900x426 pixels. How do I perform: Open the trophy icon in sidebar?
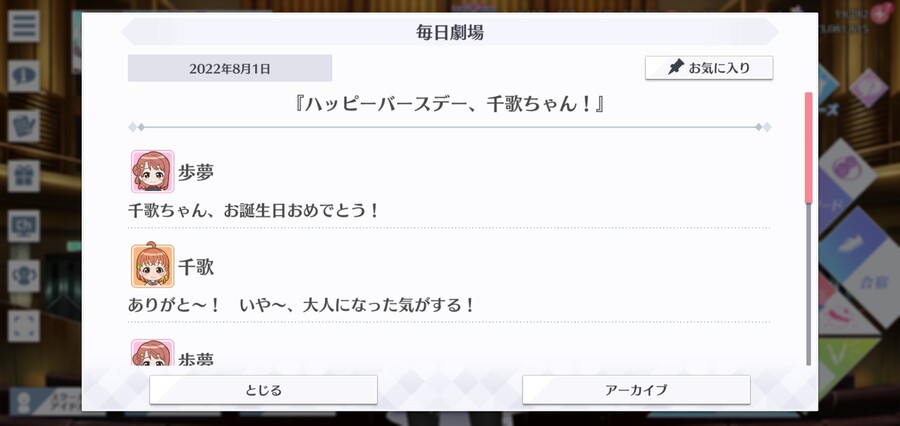click(24, 276)
